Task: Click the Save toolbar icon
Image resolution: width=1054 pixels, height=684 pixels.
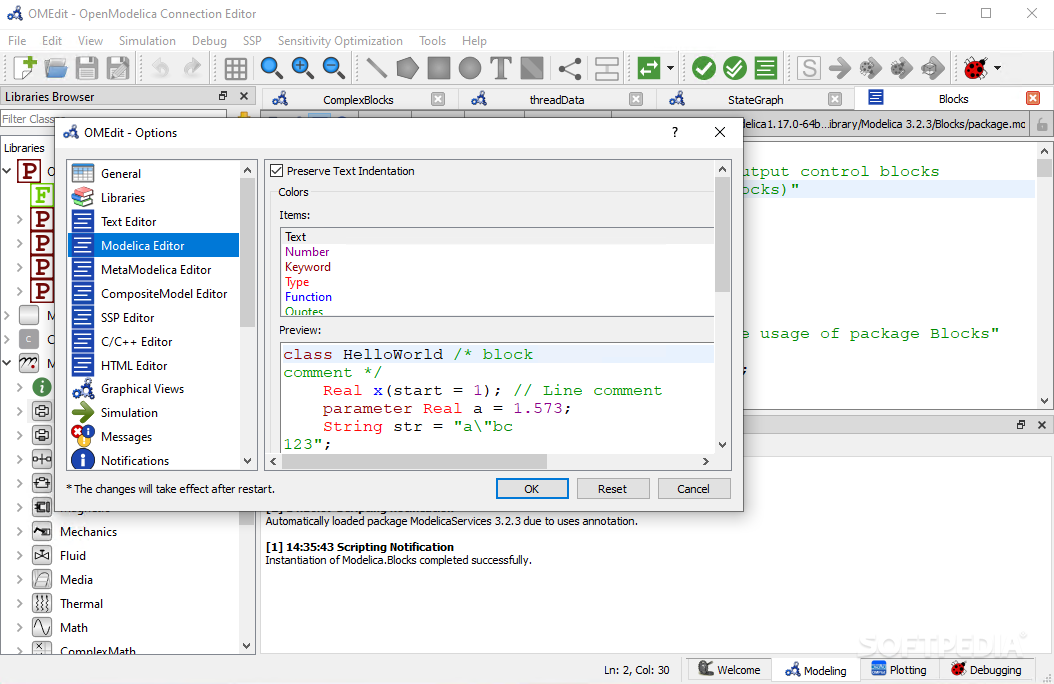Action: tap(87, 68)
